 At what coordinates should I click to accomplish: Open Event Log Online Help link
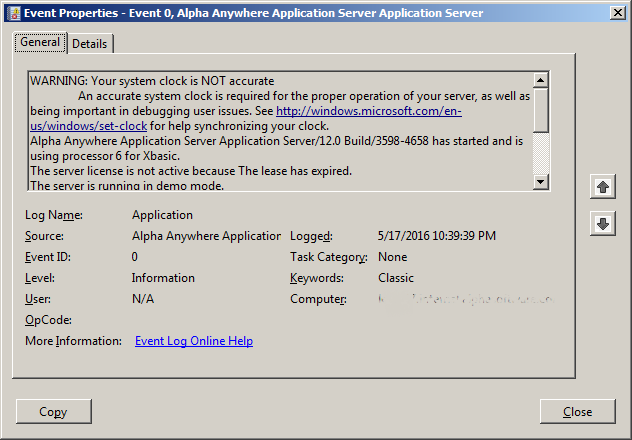(x=194, y=341)
